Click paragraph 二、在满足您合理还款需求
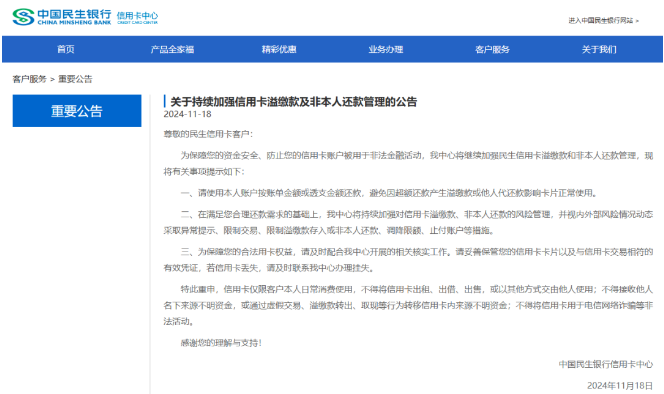 point(408,222)
